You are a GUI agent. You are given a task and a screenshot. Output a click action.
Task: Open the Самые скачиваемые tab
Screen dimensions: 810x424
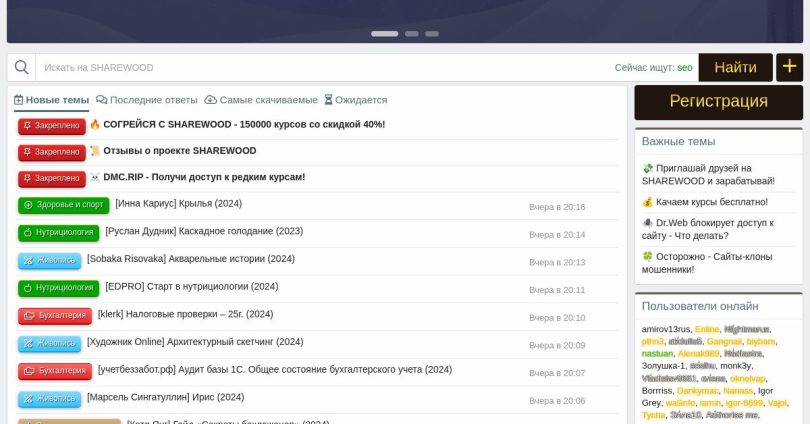261,100
